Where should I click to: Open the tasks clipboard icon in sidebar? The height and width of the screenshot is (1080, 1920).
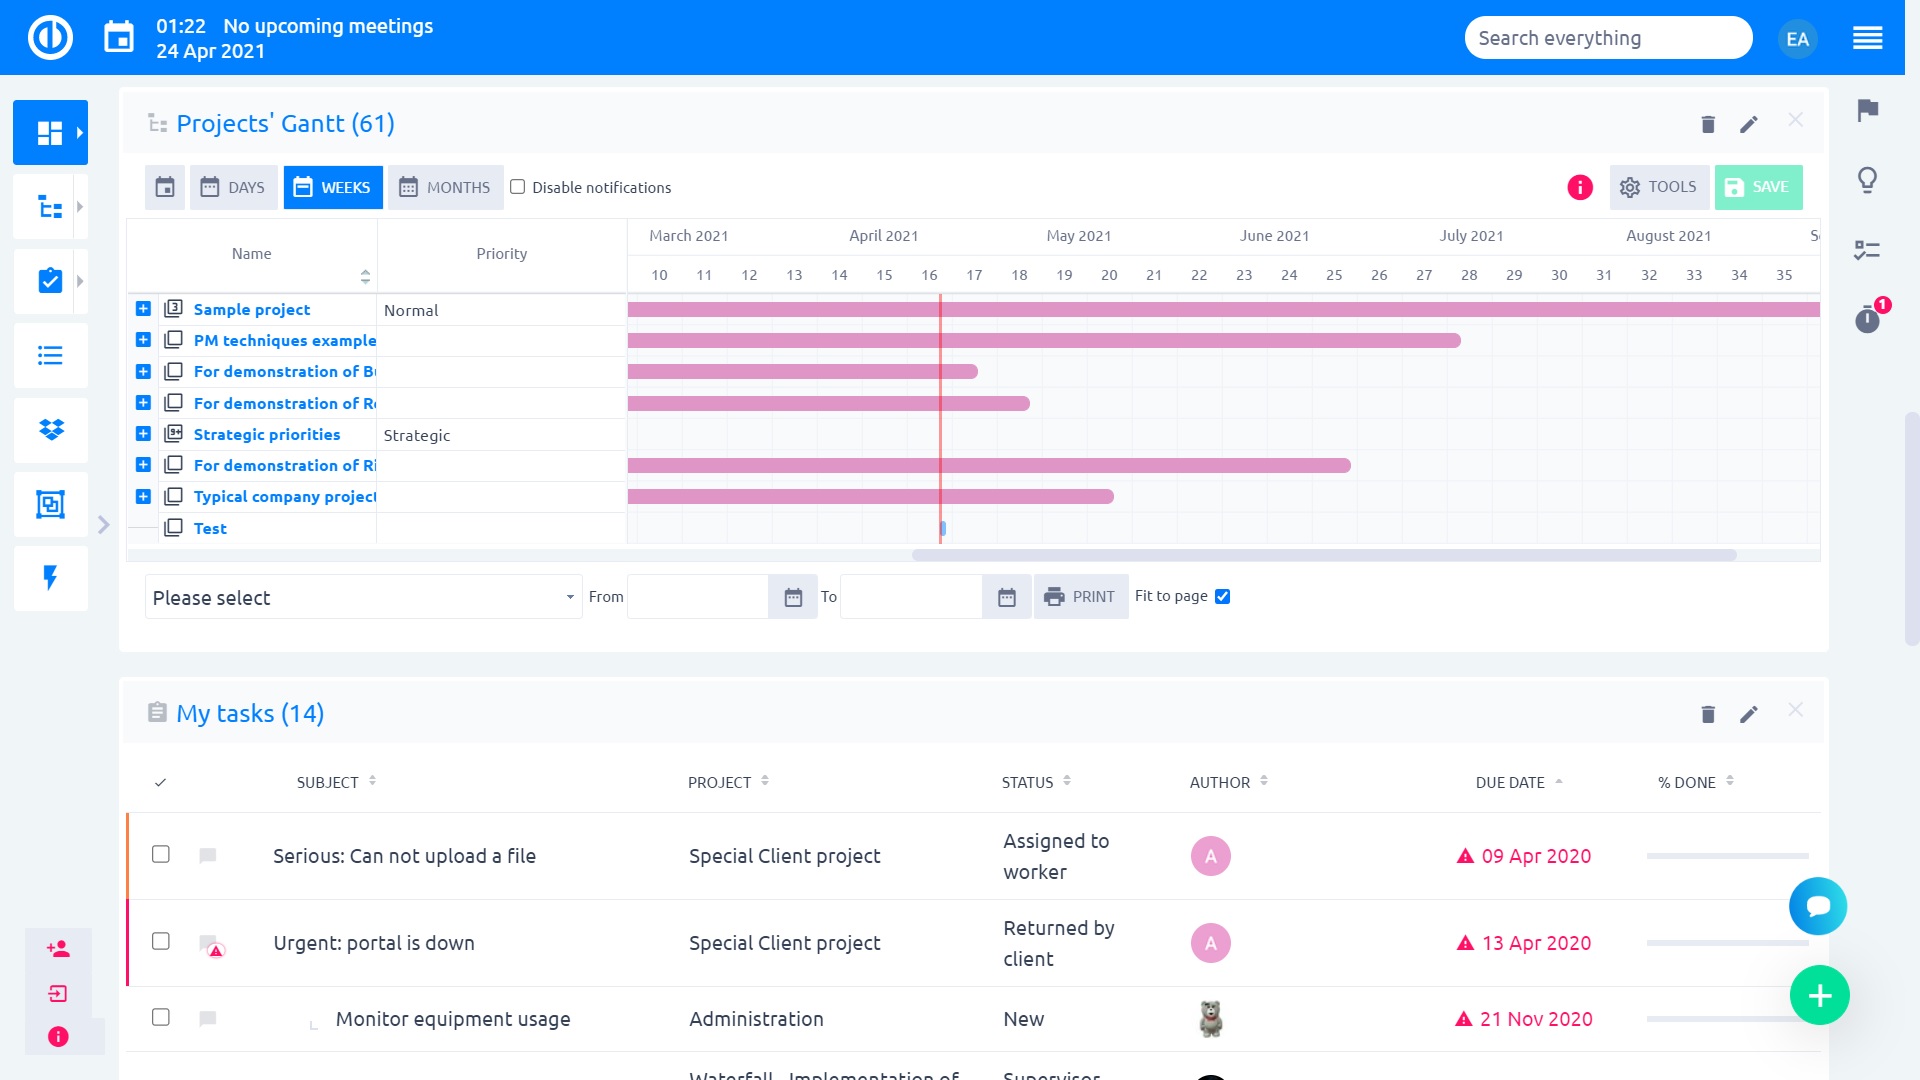(x=50, y=281)
